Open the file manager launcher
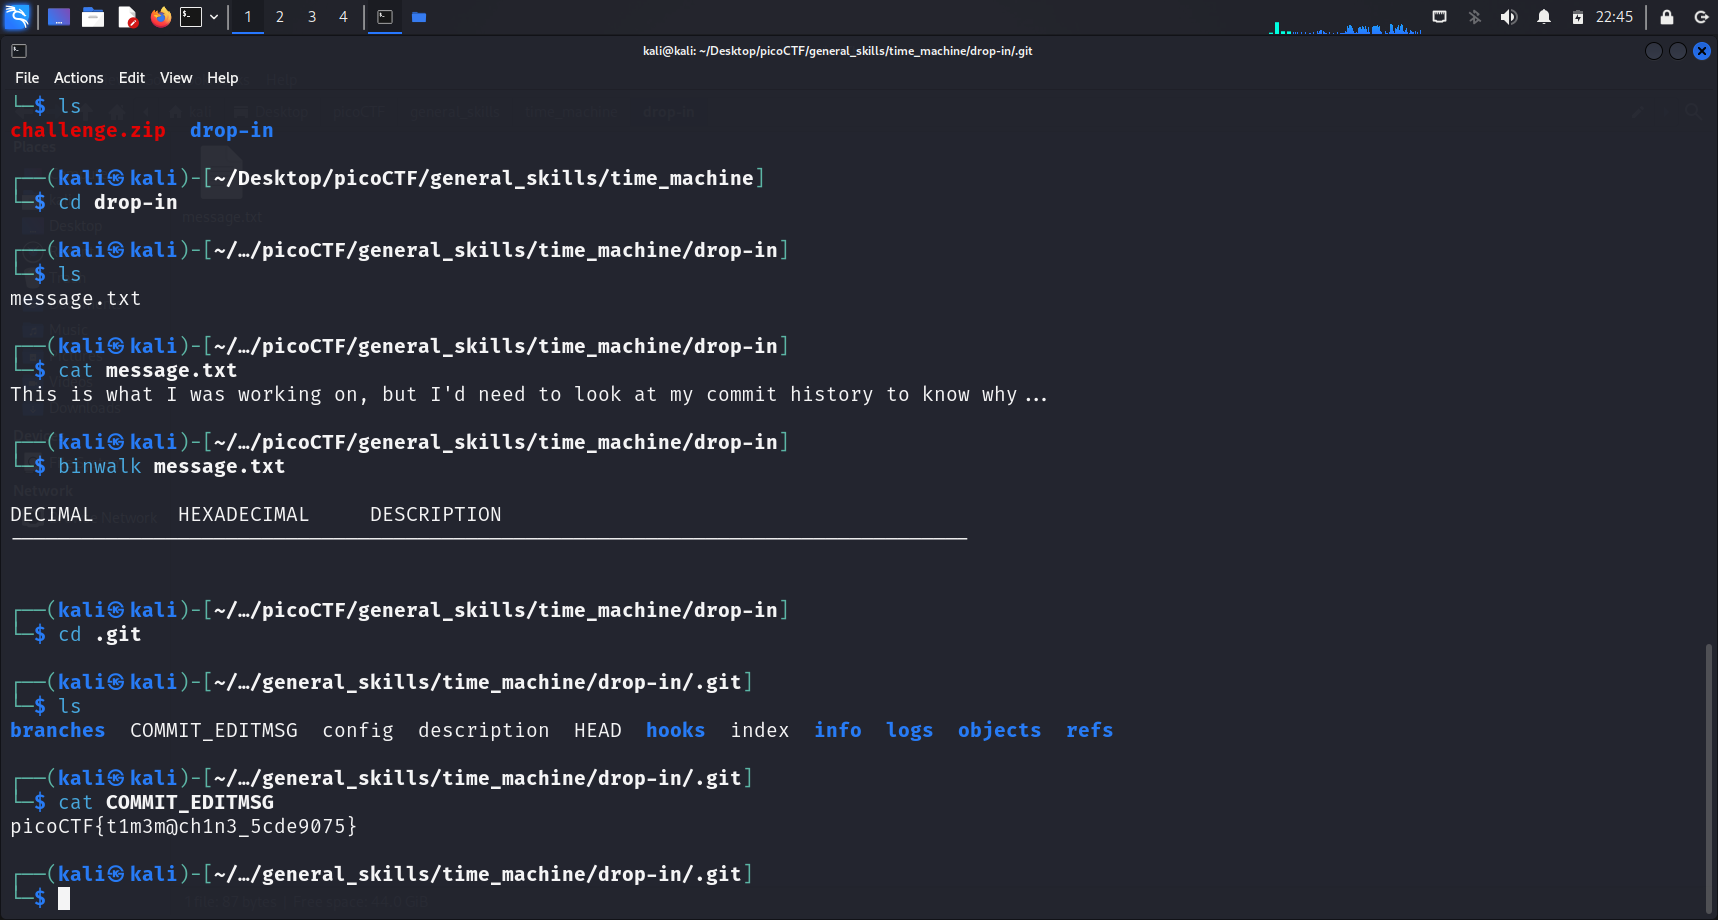This screenshot has height=920, width=1718. pos(93,17)
